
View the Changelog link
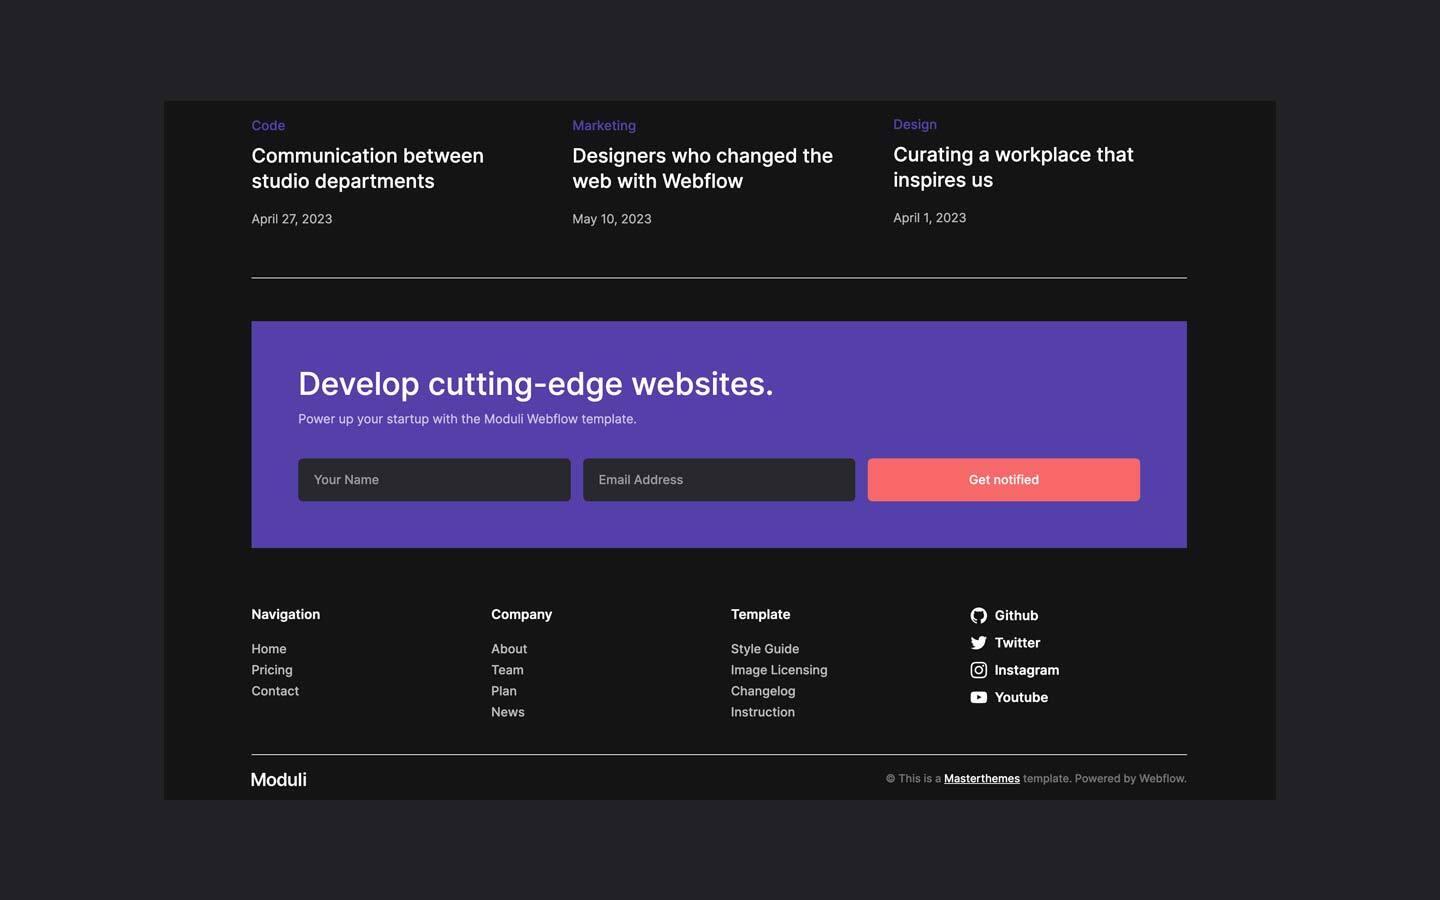point(763,690)
